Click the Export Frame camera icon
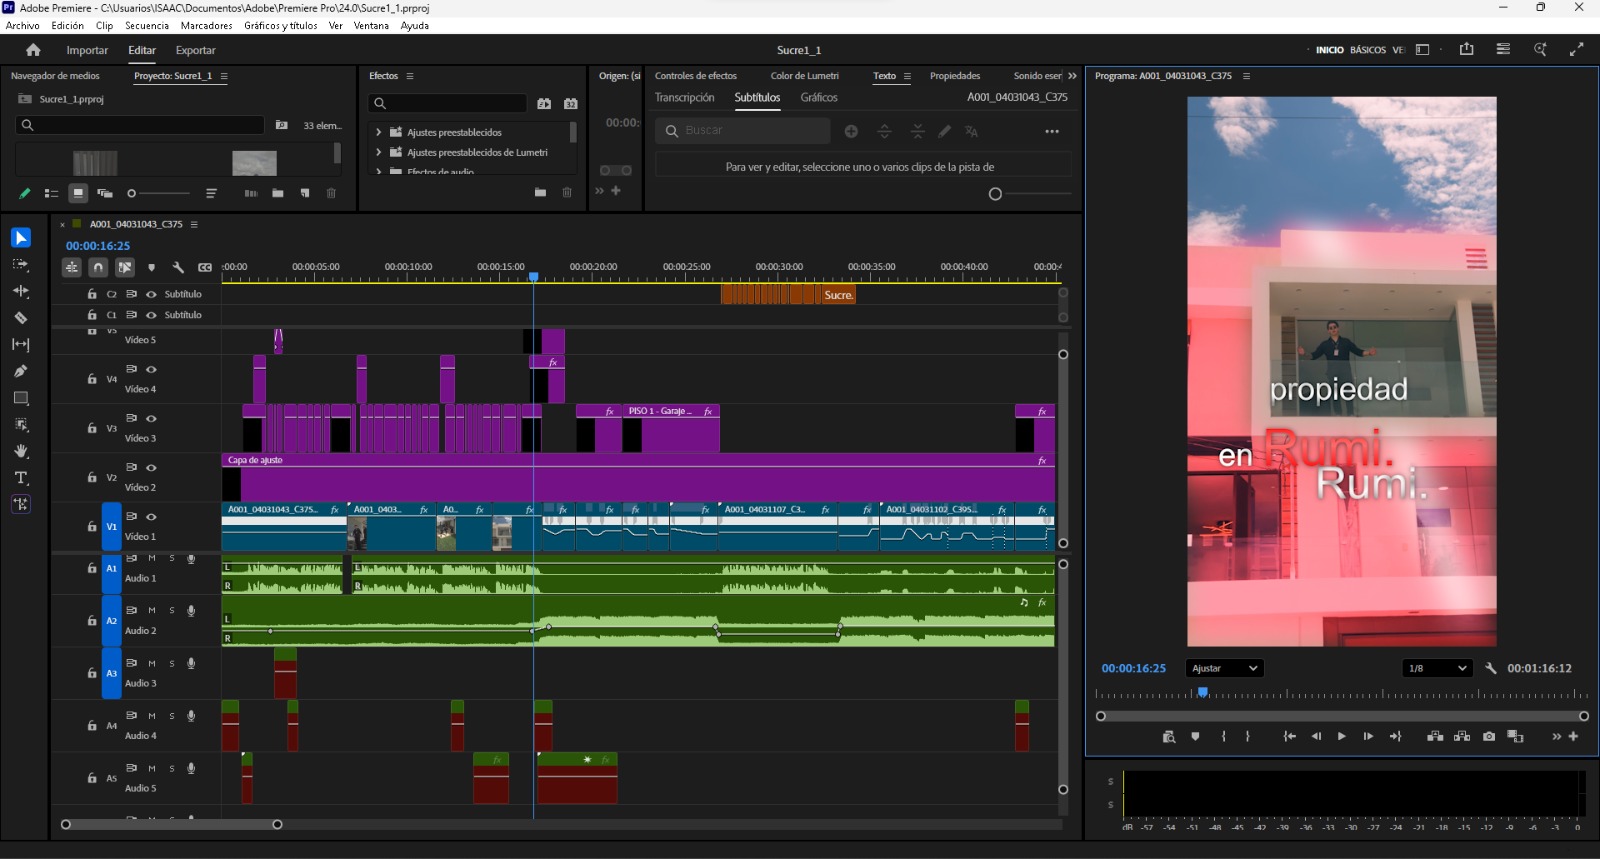 [x=1489, y=737]
